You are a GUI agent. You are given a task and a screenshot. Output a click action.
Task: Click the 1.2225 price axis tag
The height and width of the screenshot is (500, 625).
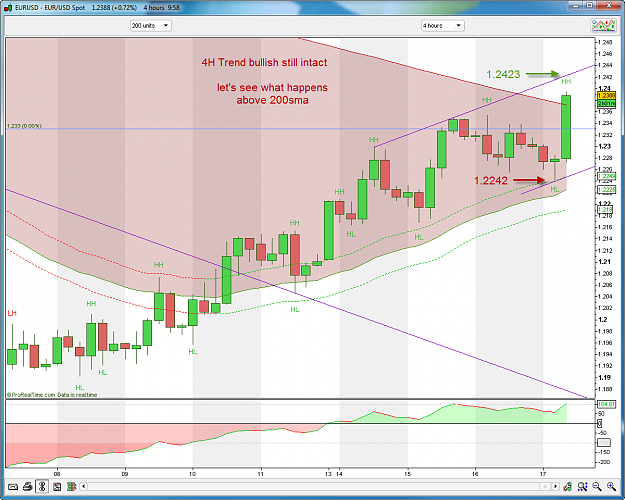point(606,190)
